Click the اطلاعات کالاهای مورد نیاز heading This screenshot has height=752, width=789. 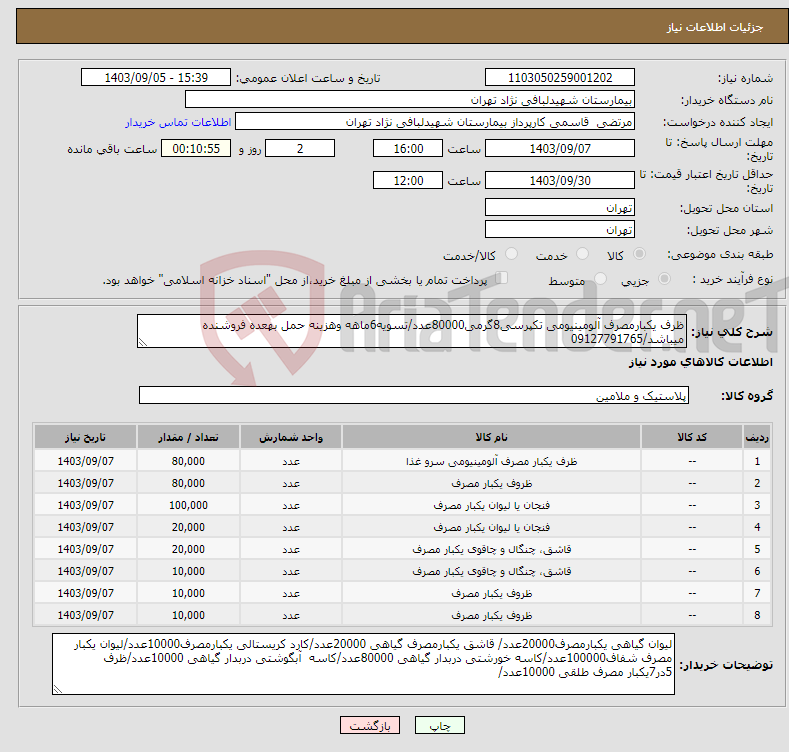pyautogui.click(x=700, y=362)
